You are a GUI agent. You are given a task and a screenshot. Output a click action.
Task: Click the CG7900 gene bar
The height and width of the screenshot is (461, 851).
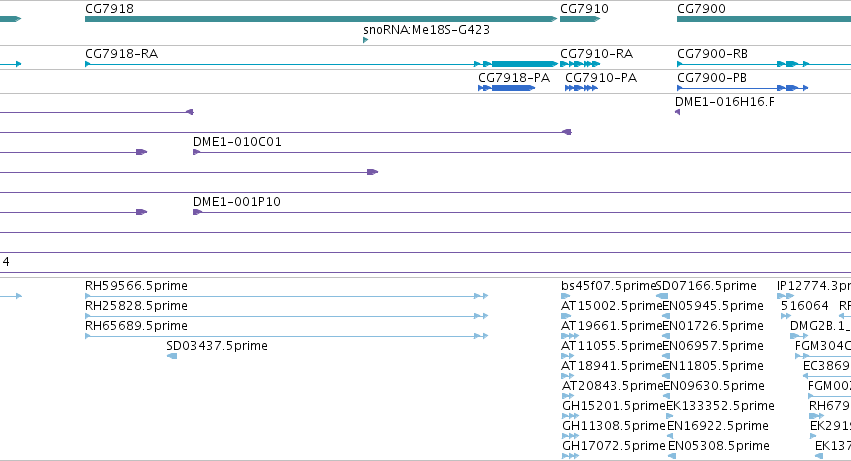click(x=764, y=19)
